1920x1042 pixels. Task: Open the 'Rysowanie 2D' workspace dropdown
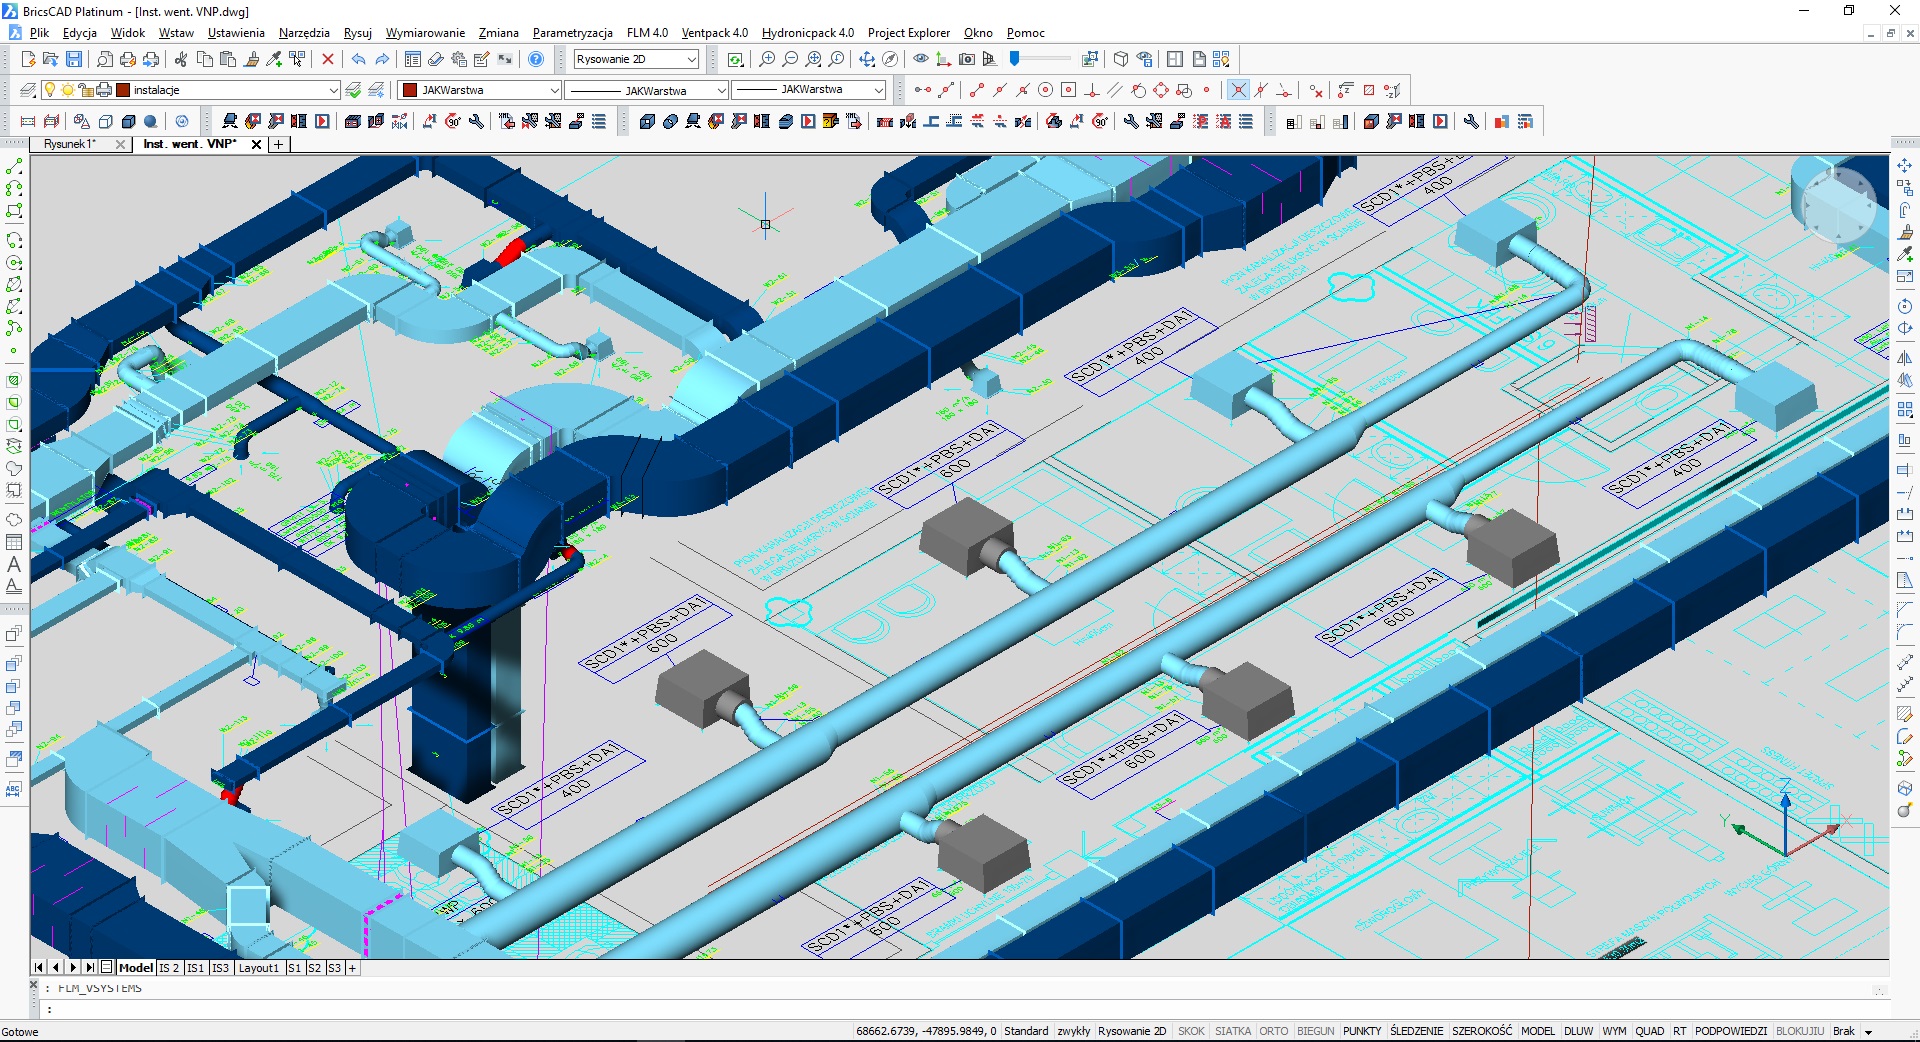(691, 60)
